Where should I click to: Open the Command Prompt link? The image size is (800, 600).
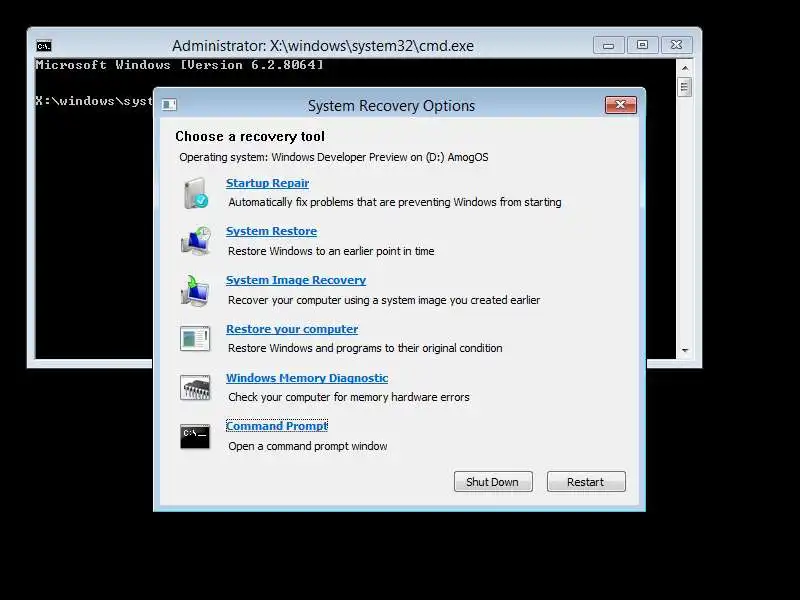point(277,426)
